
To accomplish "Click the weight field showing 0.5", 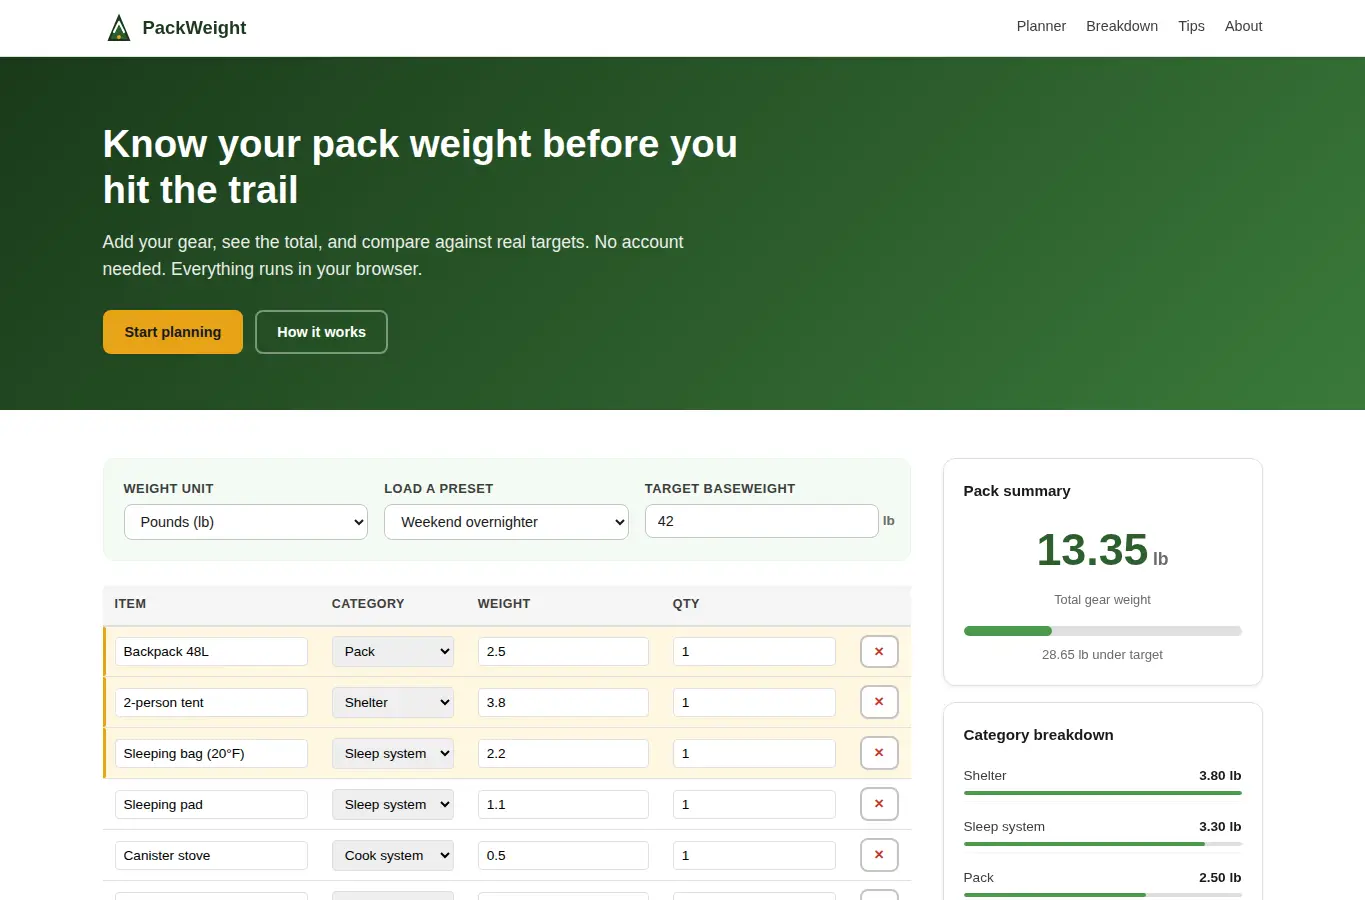I will click(x=563, y=856).
